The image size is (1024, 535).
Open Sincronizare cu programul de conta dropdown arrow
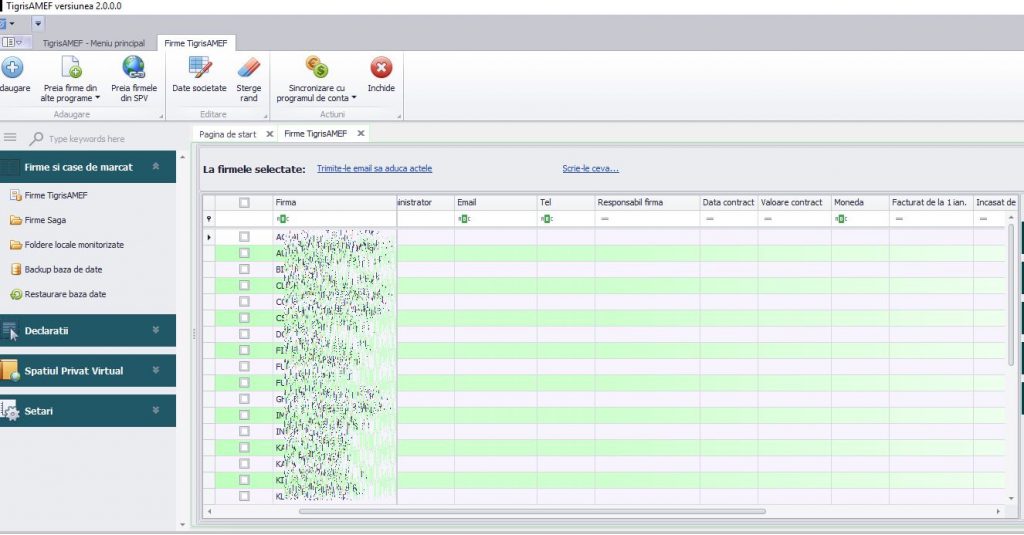[x=354, y=98]
